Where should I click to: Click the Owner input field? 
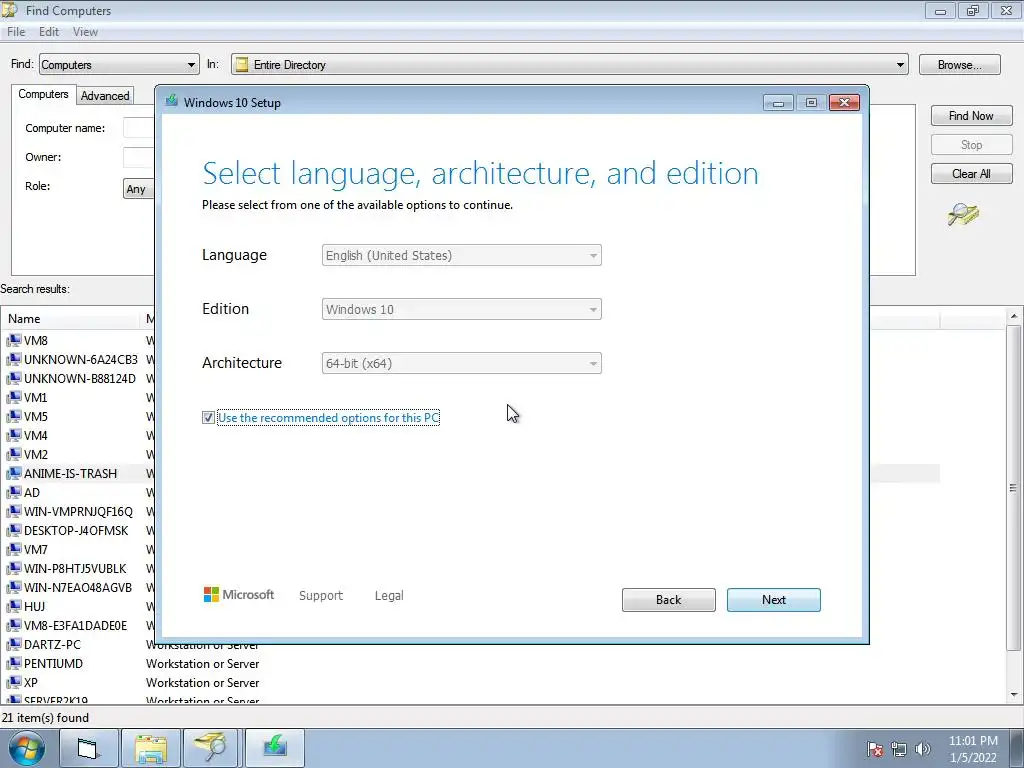pos(138,157)
